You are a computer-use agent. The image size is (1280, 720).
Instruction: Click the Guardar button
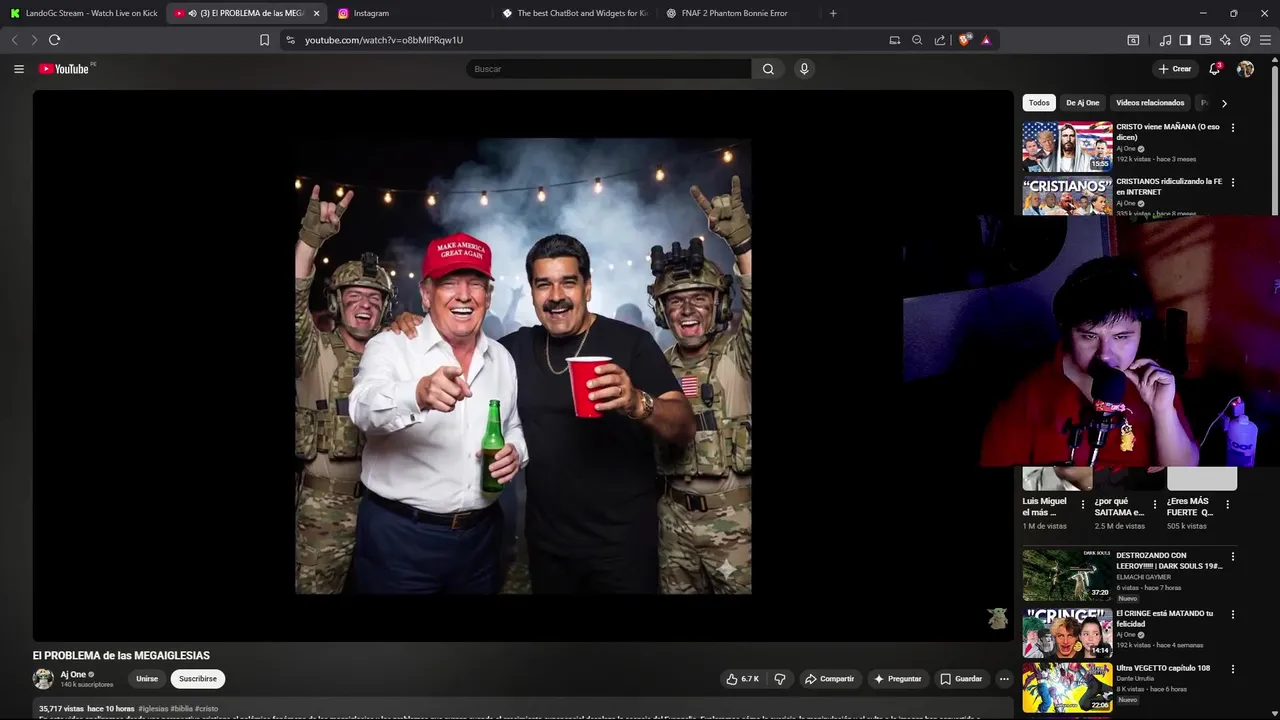click(961, 679)
